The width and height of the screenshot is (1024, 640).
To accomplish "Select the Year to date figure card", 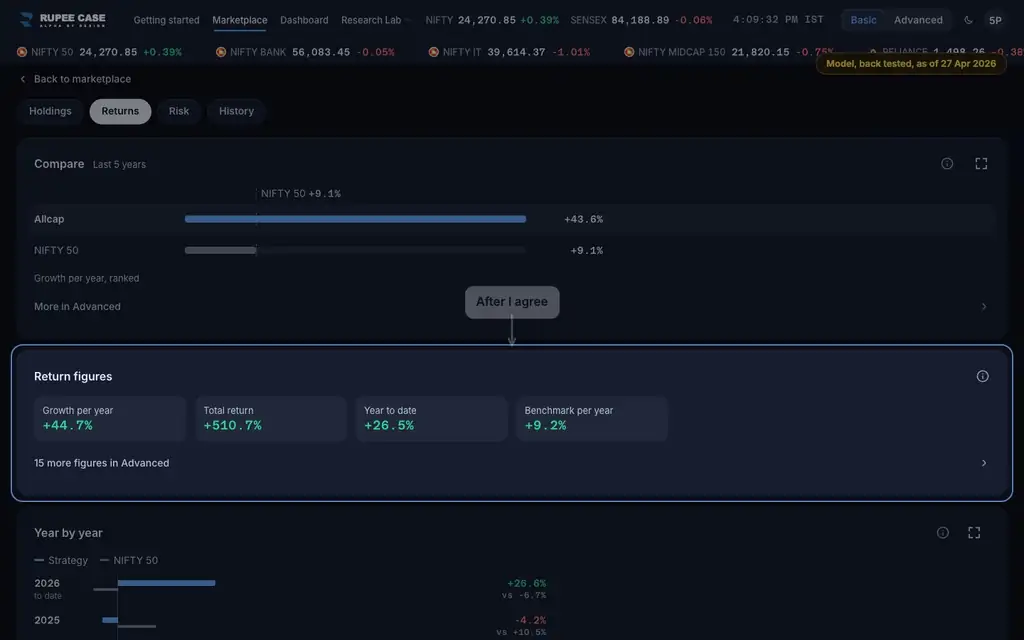I will pyautogui.click(x=432, y=419).
